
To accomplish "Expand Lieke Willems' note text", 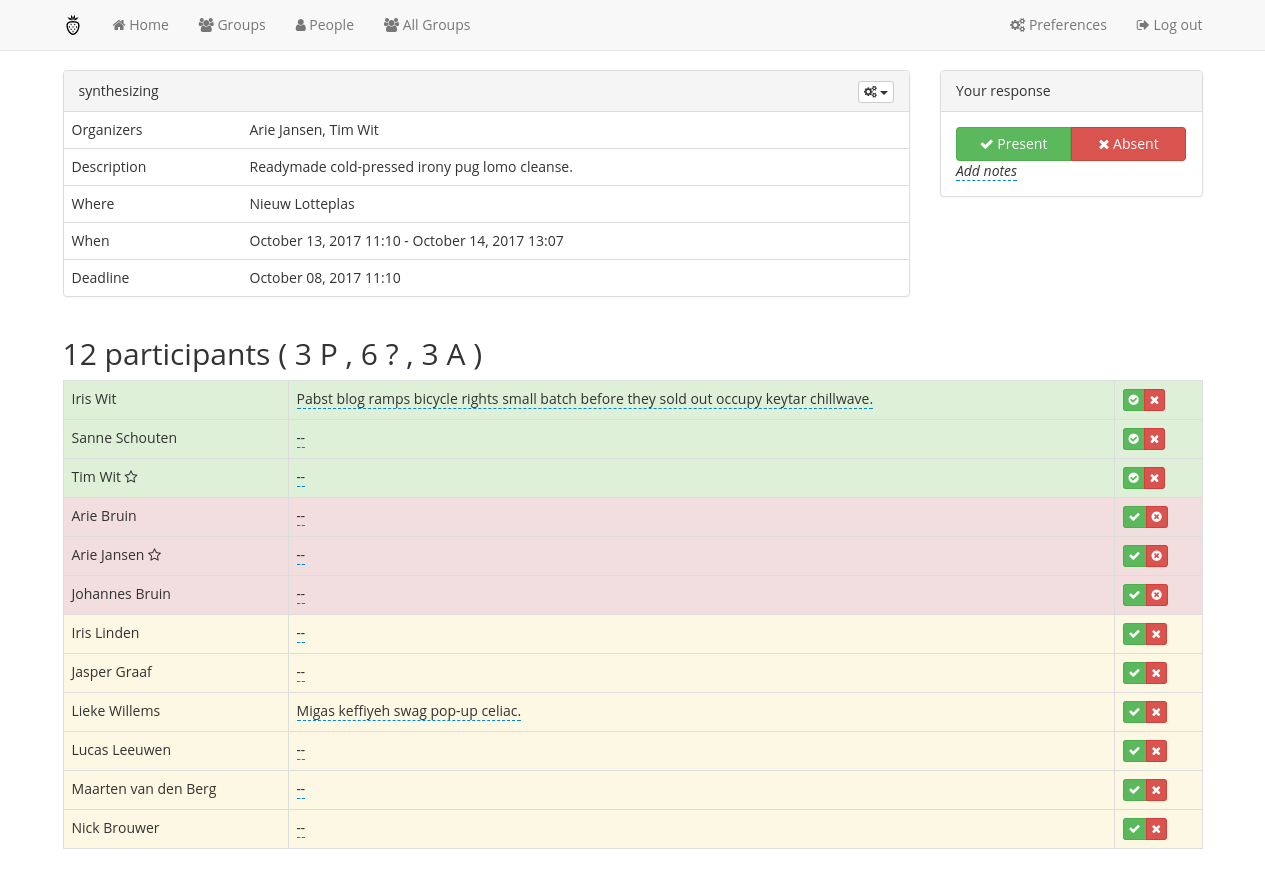I will 408,711.
